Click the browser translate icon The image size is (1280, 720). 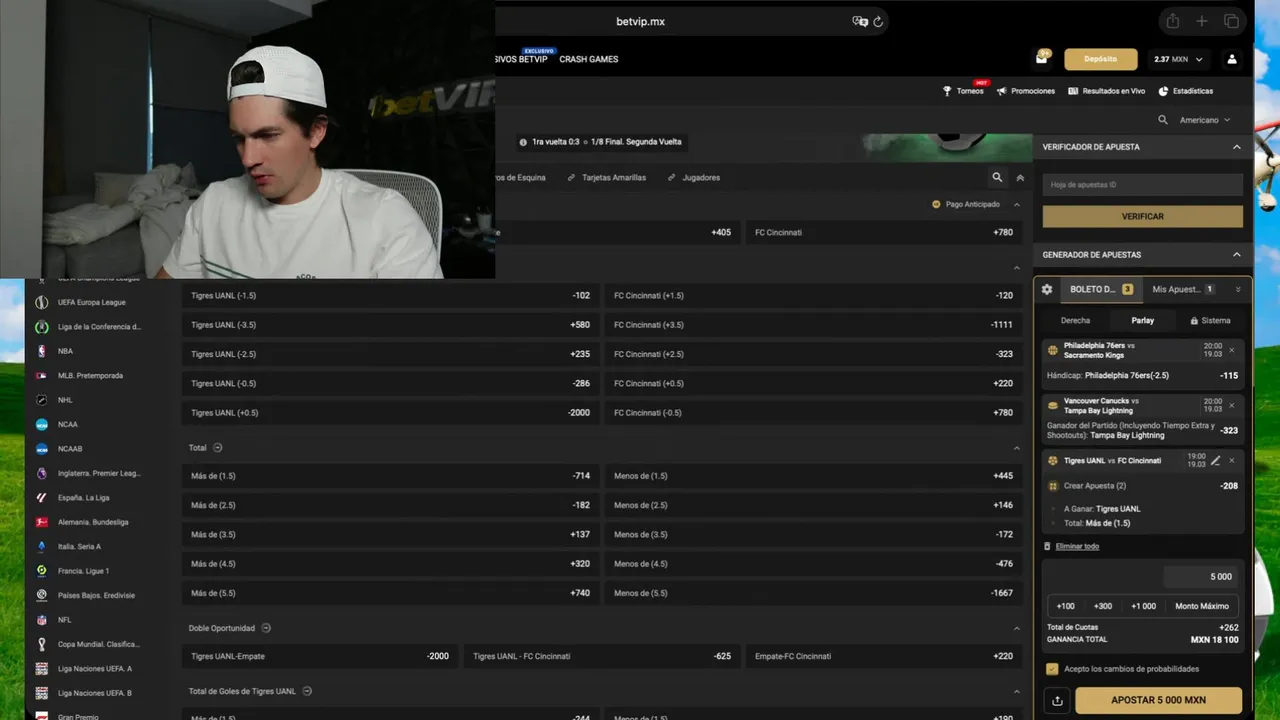pos(859,21)
